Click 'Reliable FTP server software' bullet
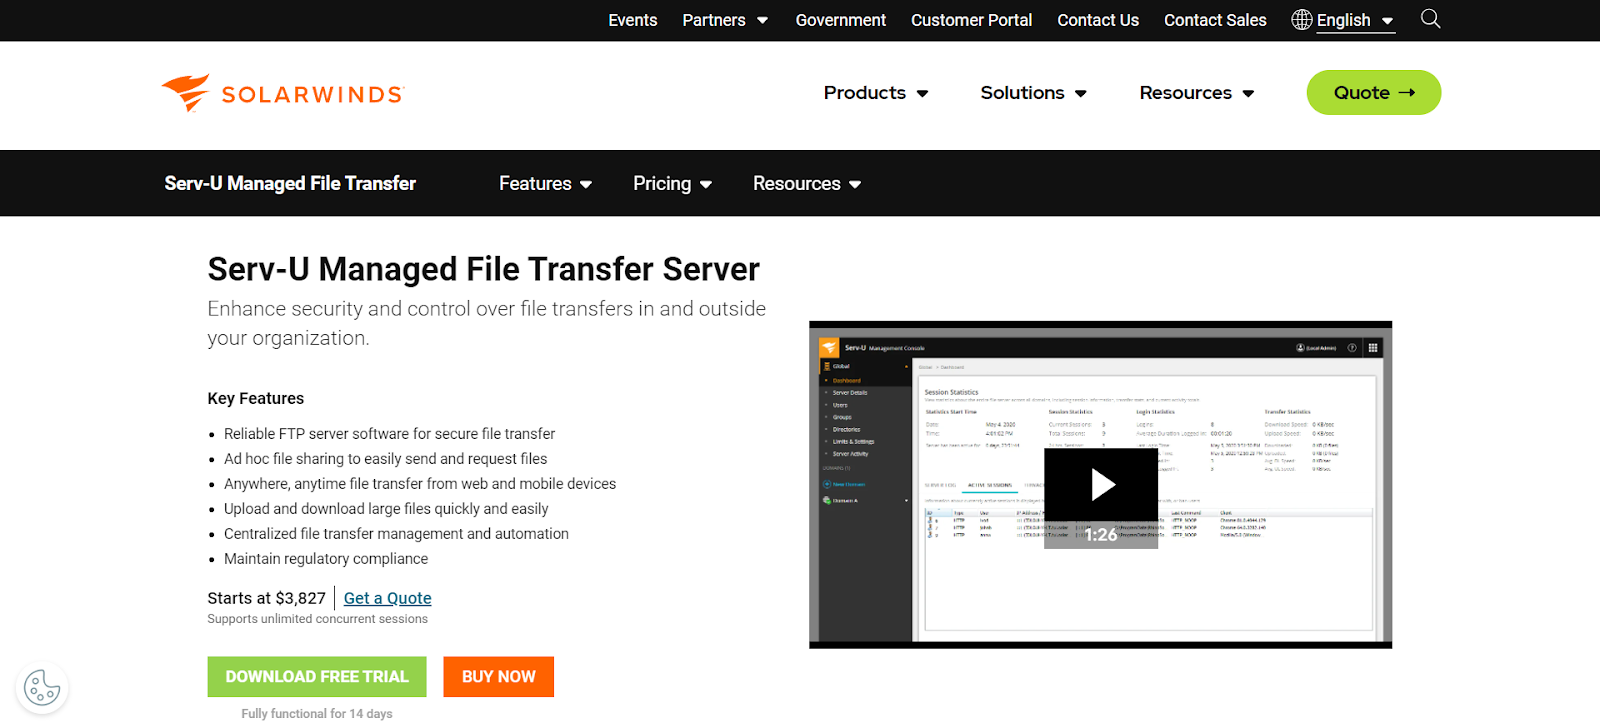Image resolution: width=1600 pixels, height=723 pixels. click(389, 434)
